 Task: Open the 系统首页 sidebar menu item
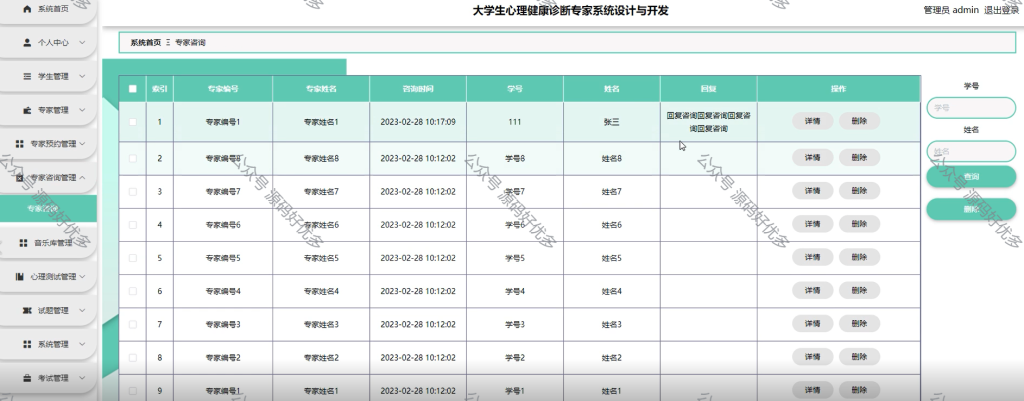[48, 9]
